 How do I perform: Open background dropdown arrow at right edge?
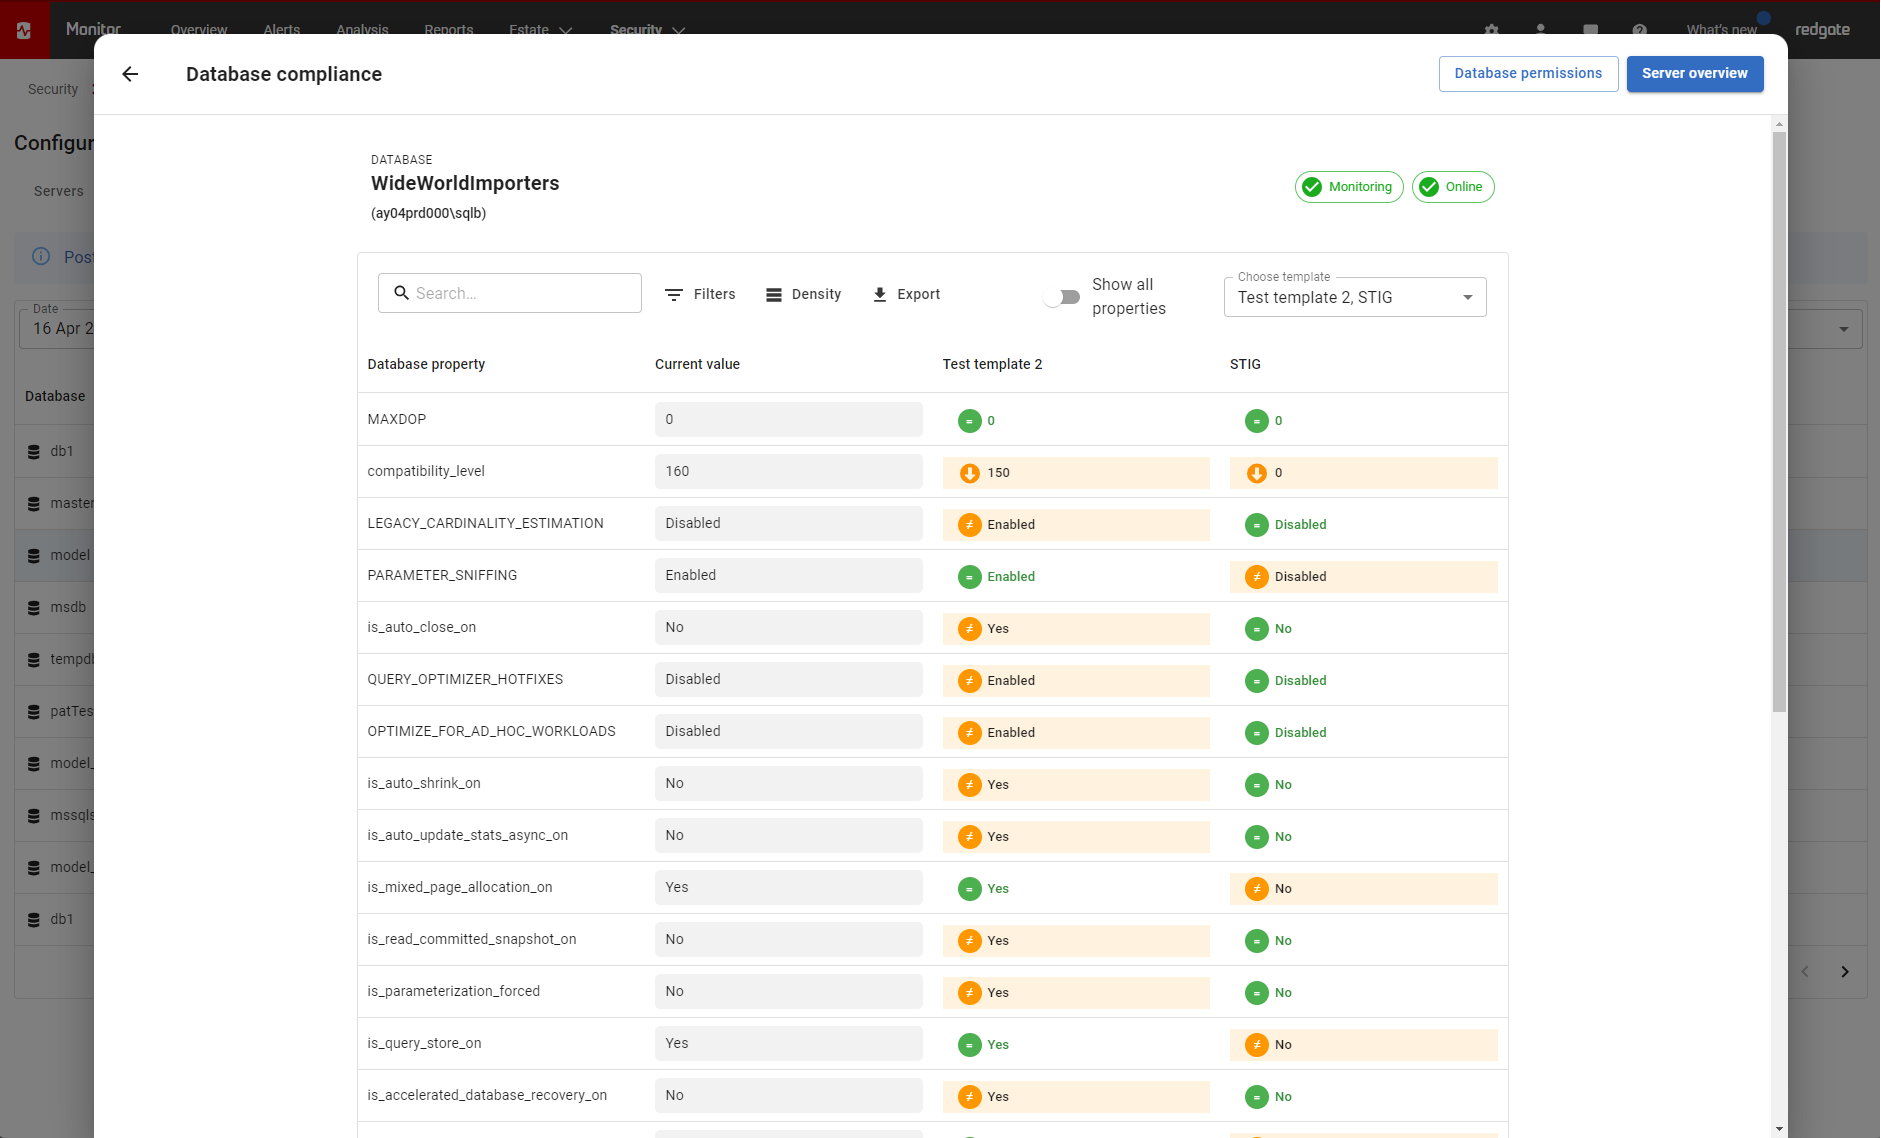(1844, 329)
